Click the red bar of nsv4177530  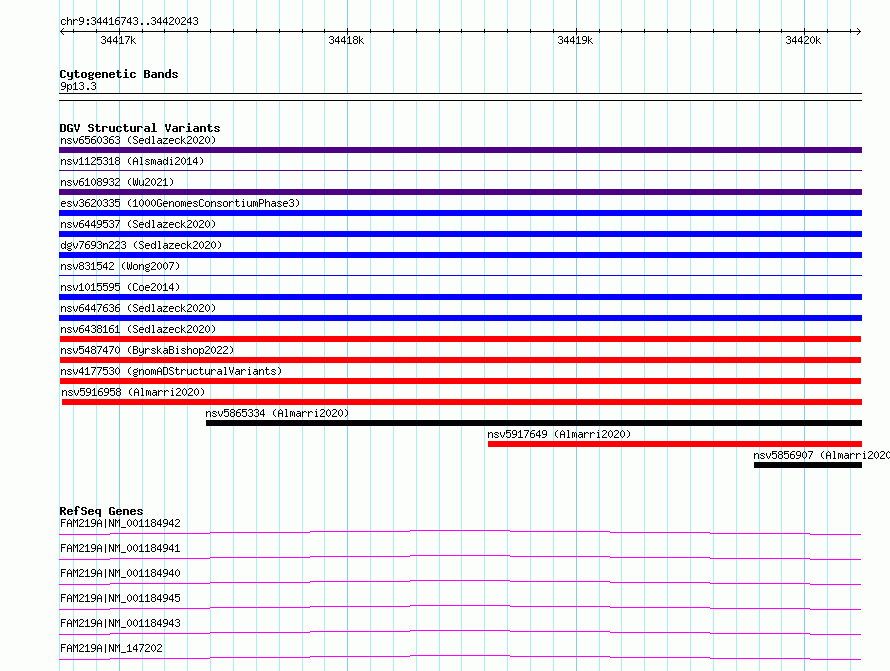click(460, 381)
